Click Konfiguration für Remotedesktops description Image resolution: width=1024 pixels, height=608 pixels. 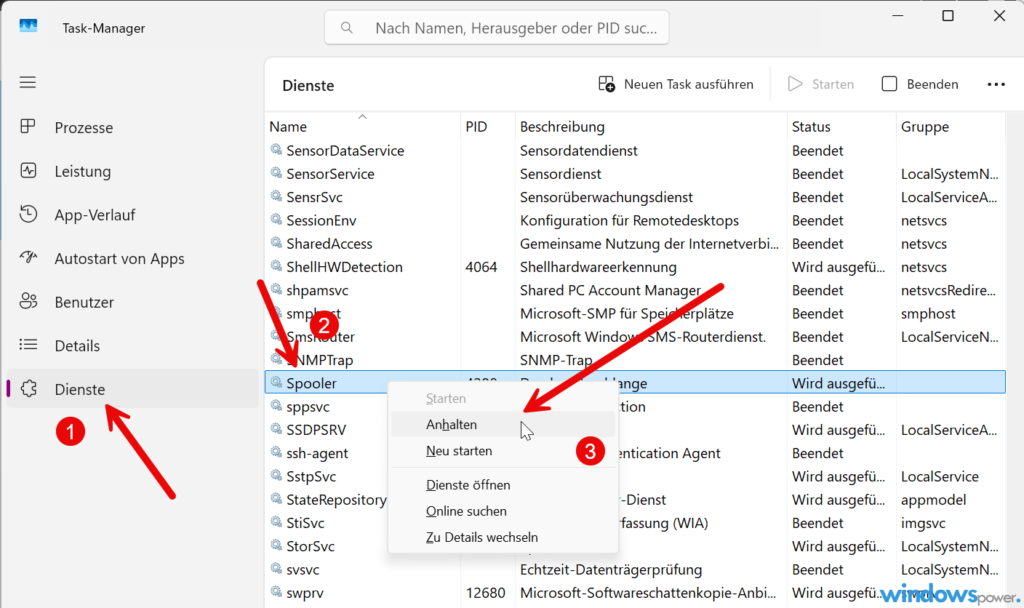pos(630,220)
